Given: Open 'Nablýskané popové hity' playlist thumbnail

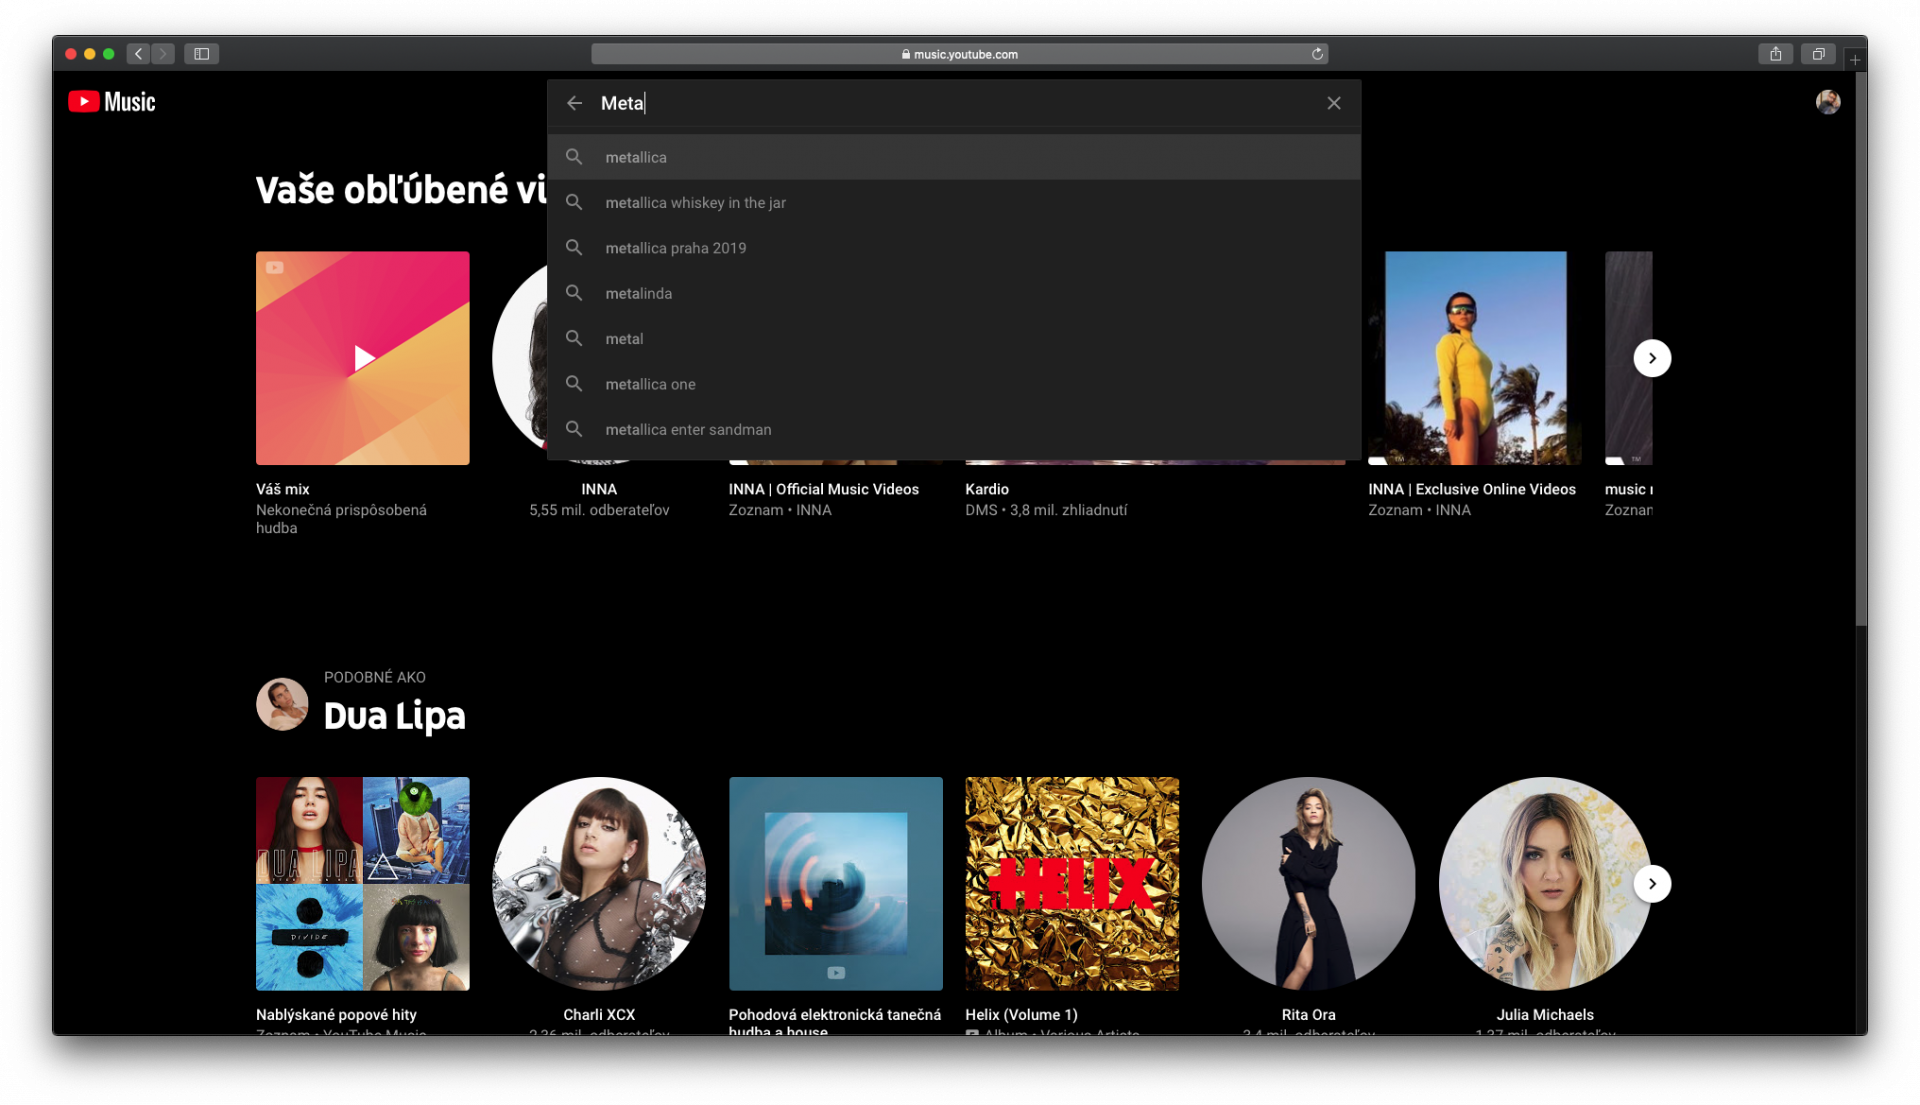Looking at the screenshot, I should coord(363,884).
